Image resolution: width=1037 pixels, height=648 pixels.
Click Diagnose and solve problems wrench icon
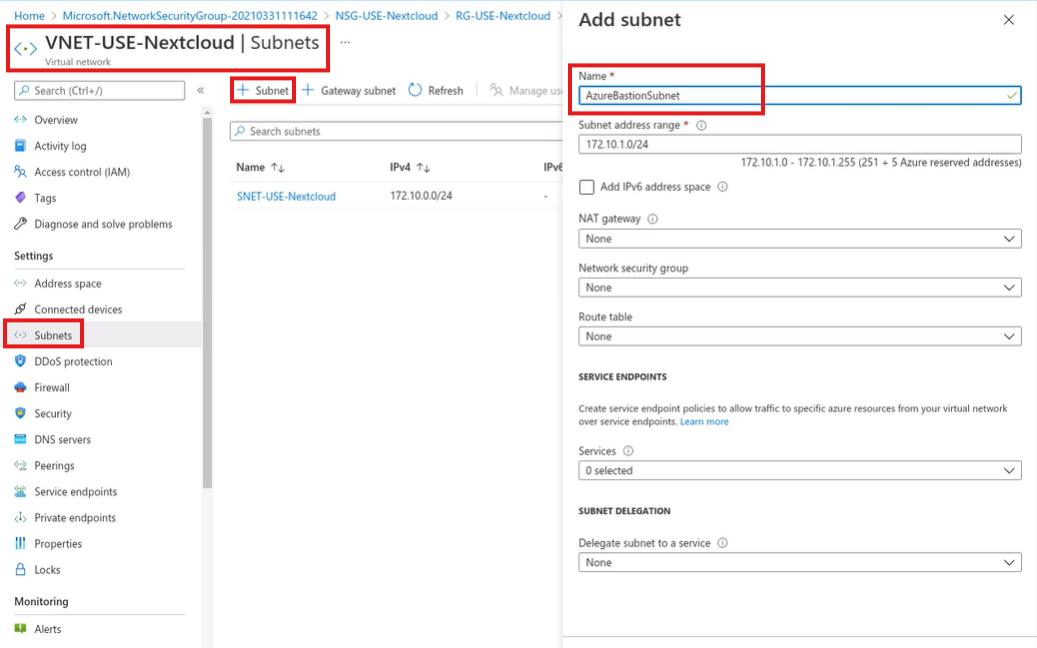[x=21, y=224]
